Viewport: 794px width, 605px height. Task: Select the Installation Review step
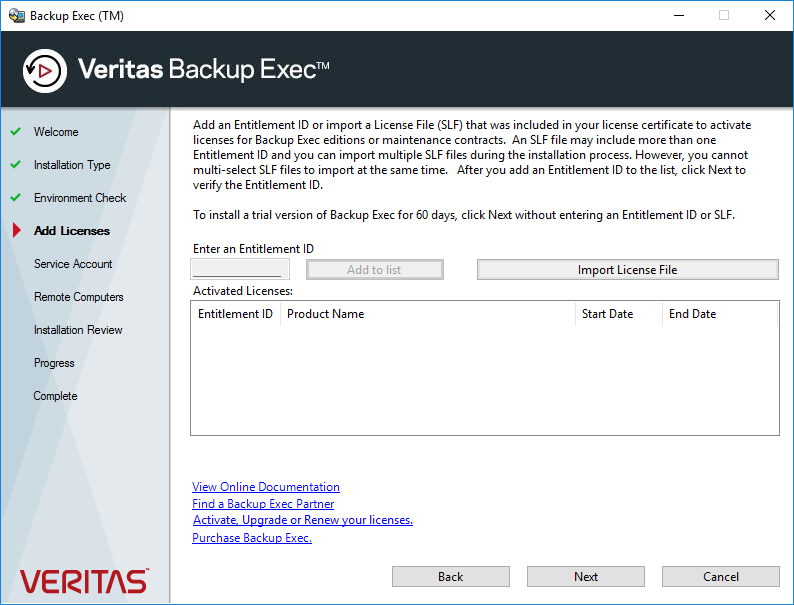(x=78, y=330)
